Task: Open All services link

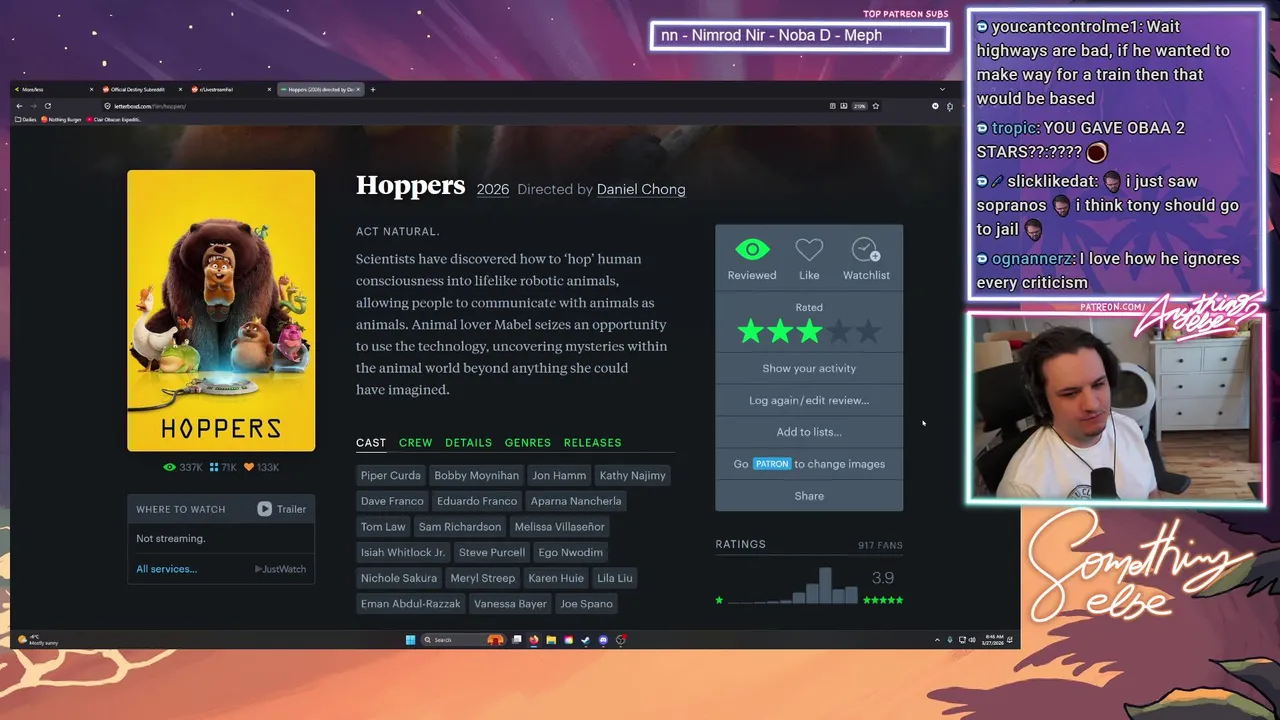Action: [x=167, y=569]
